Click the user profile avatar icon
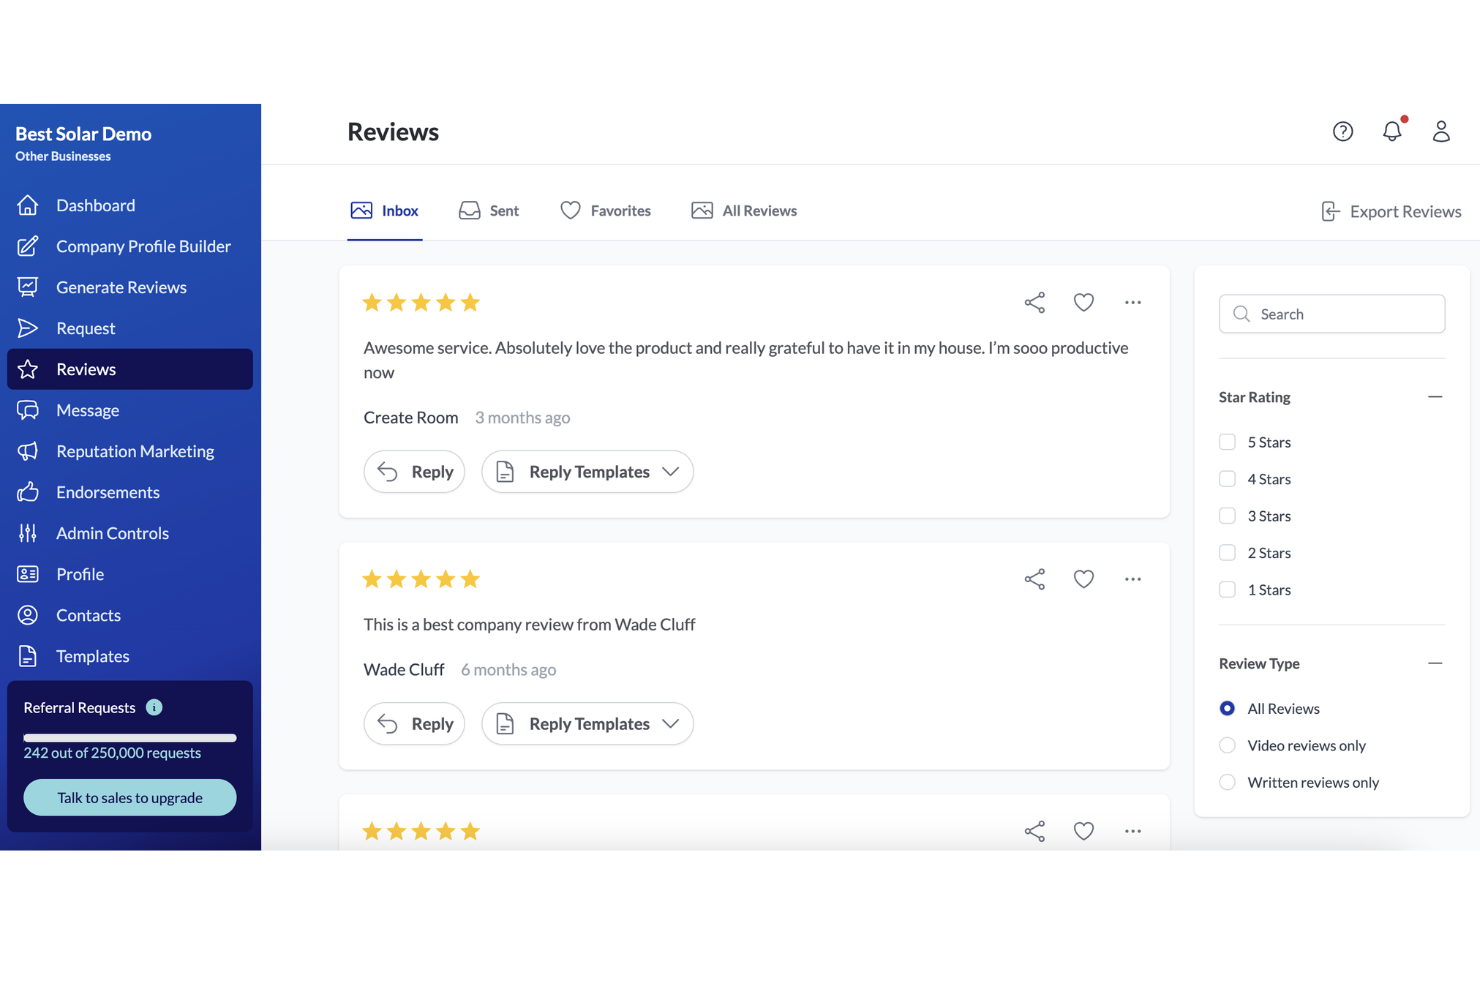 (1440, 131)
